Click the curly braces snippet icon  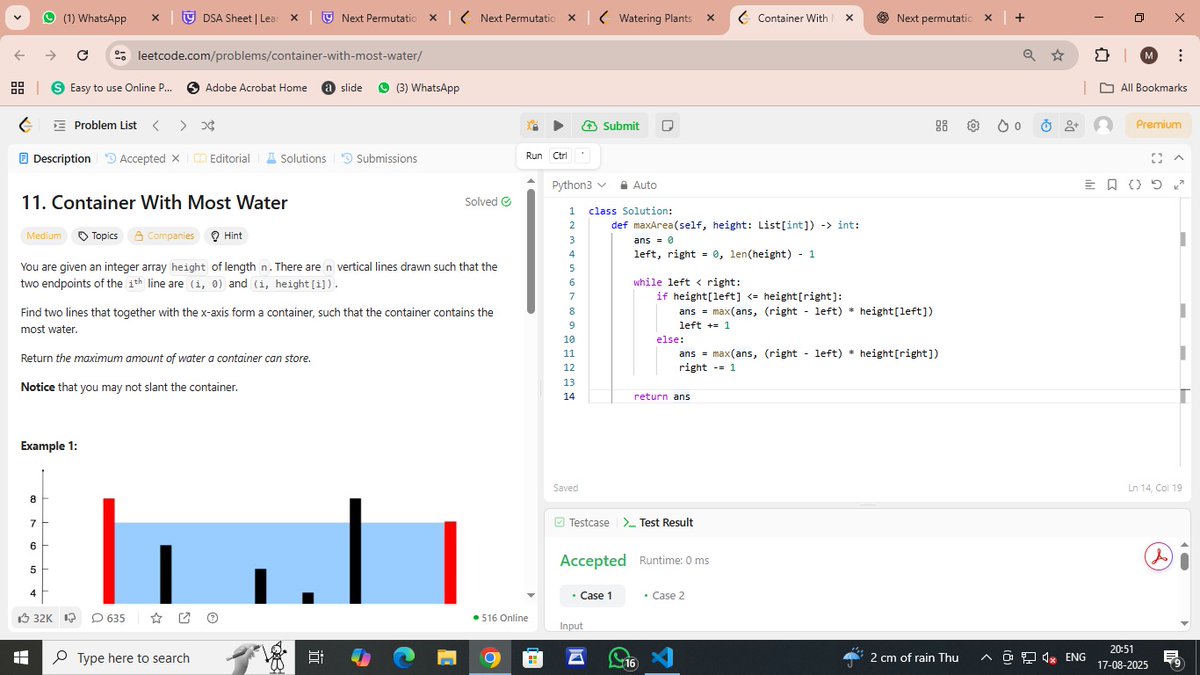[1134, 185]
